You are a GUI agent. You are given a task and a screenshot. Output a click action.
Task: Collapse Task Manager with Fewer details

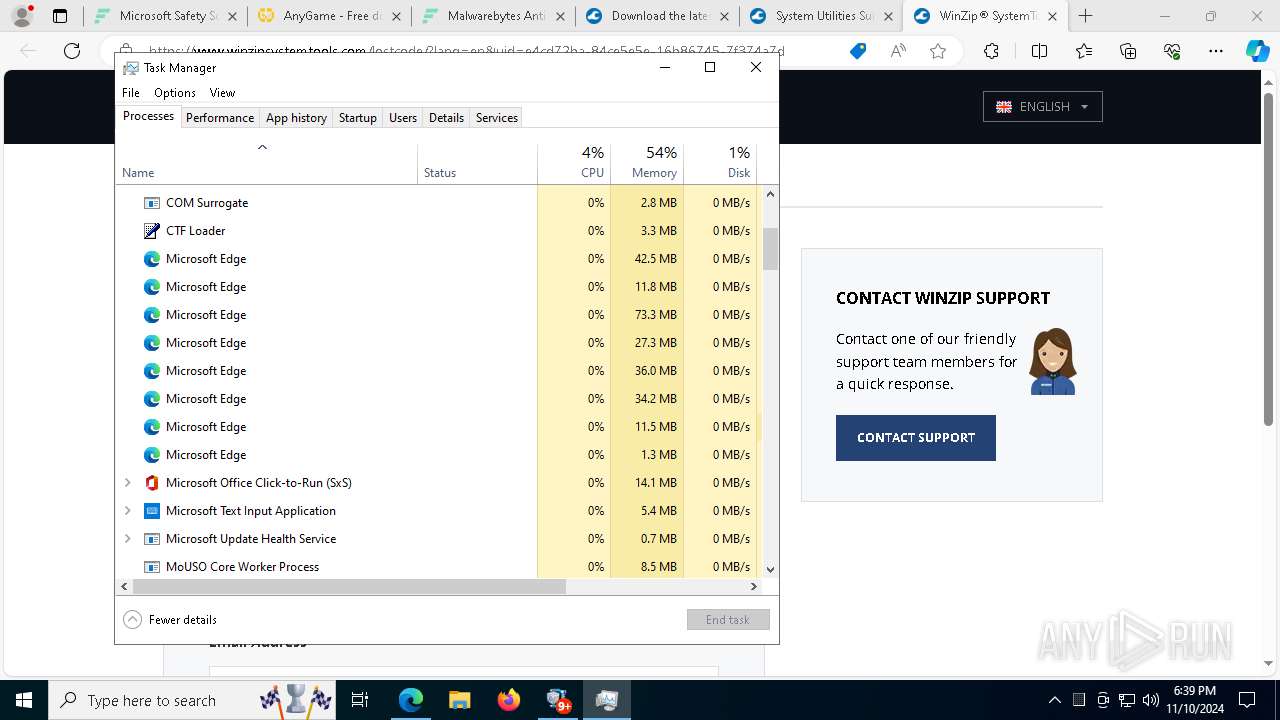tap(170, 620)
